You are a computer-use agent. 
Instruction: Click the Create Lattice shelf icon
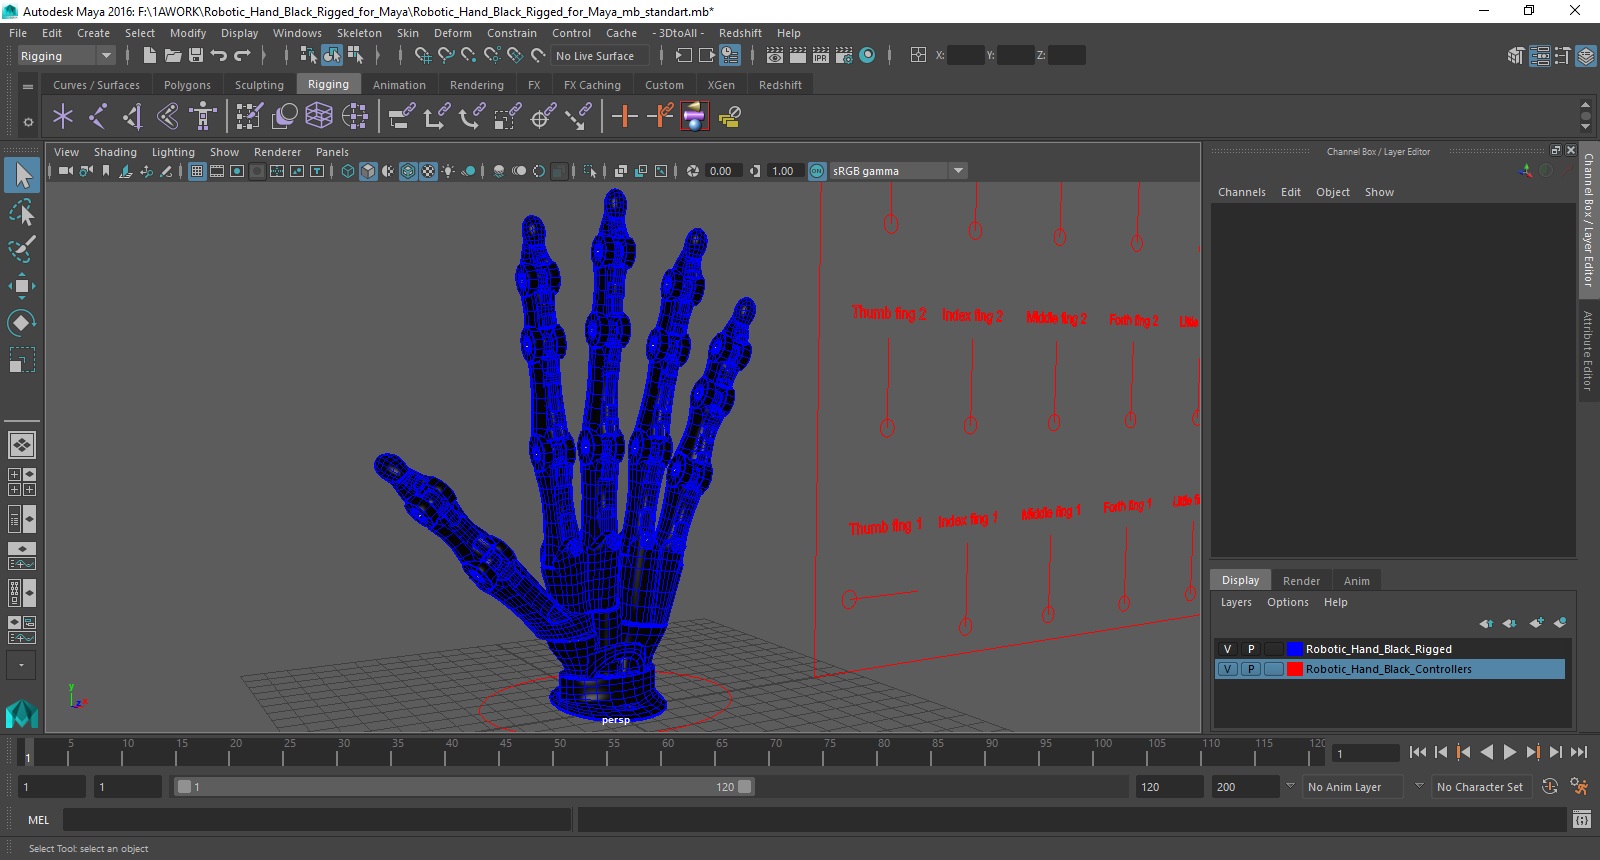(319, 117)
